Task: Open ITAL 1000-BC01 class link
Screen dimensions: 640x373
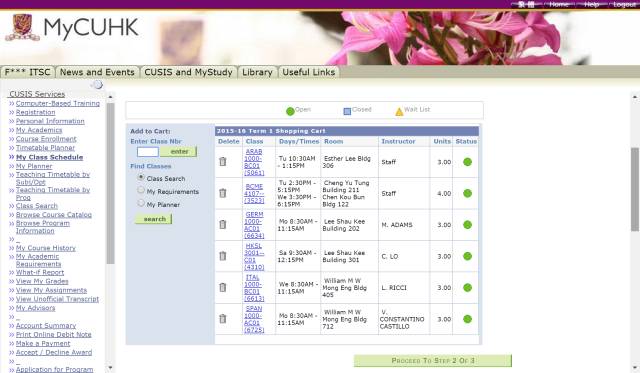Action: (253, 288)
